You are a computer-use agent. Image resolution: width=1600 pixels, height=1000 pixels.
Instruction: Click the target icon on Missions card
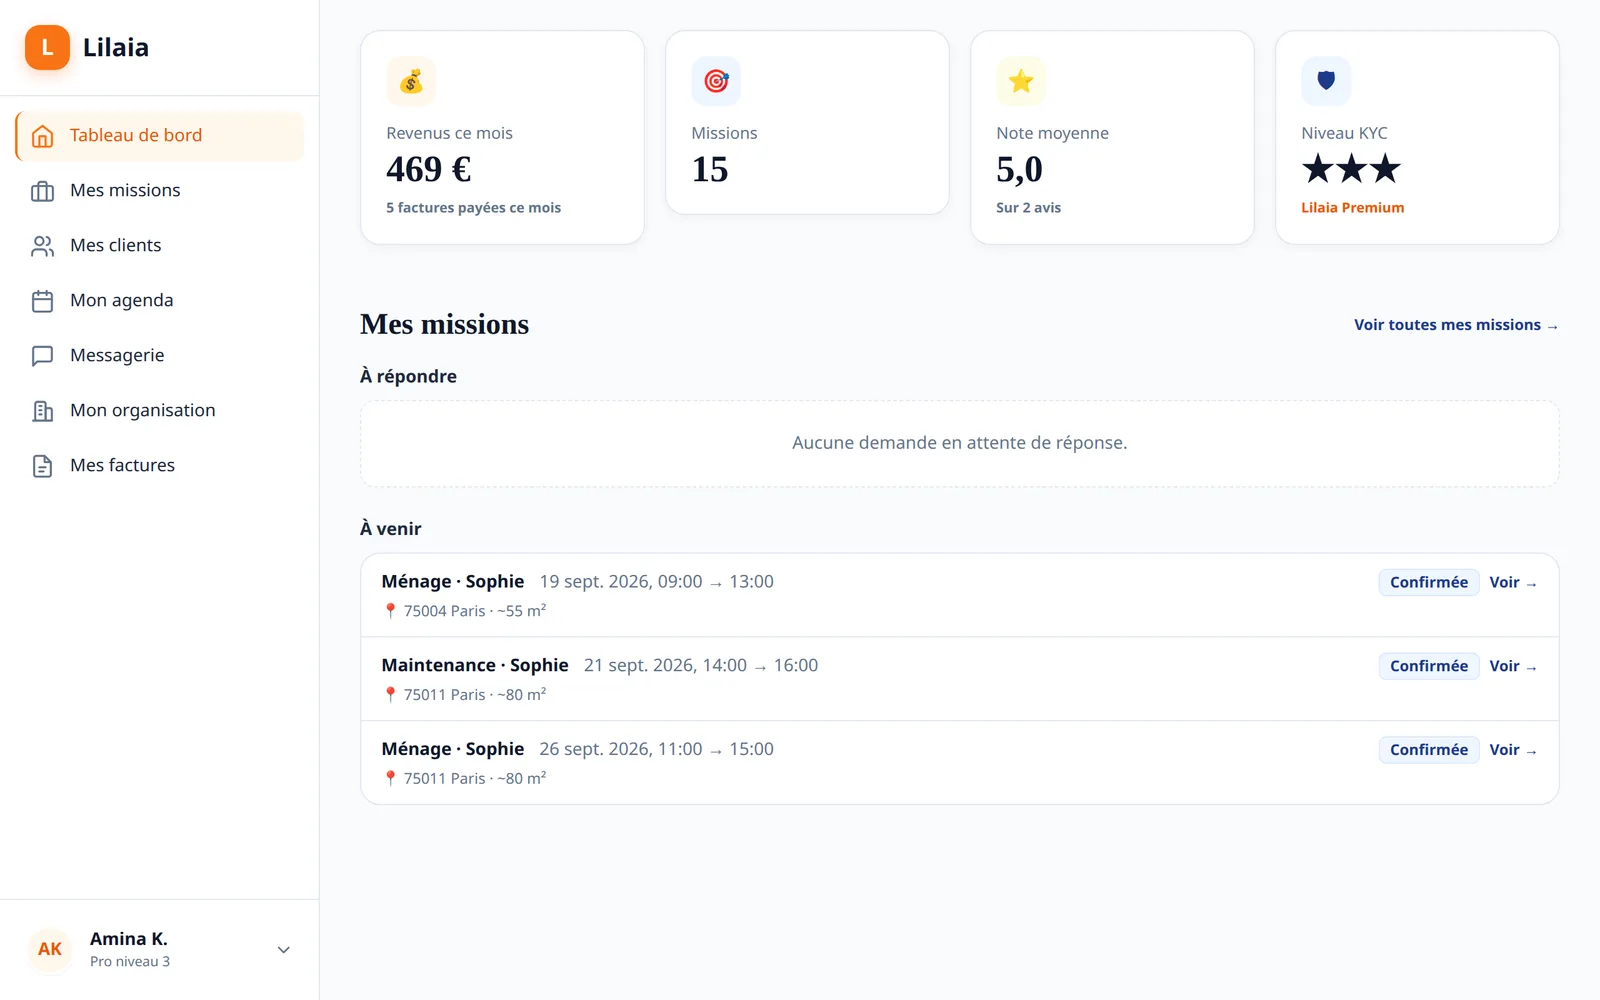coord(716,81)
